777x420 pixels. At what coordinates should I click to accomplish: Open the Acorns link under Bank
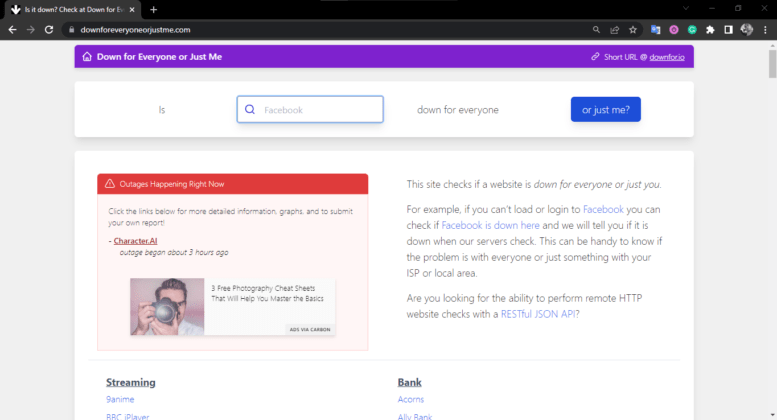point(411,399)
